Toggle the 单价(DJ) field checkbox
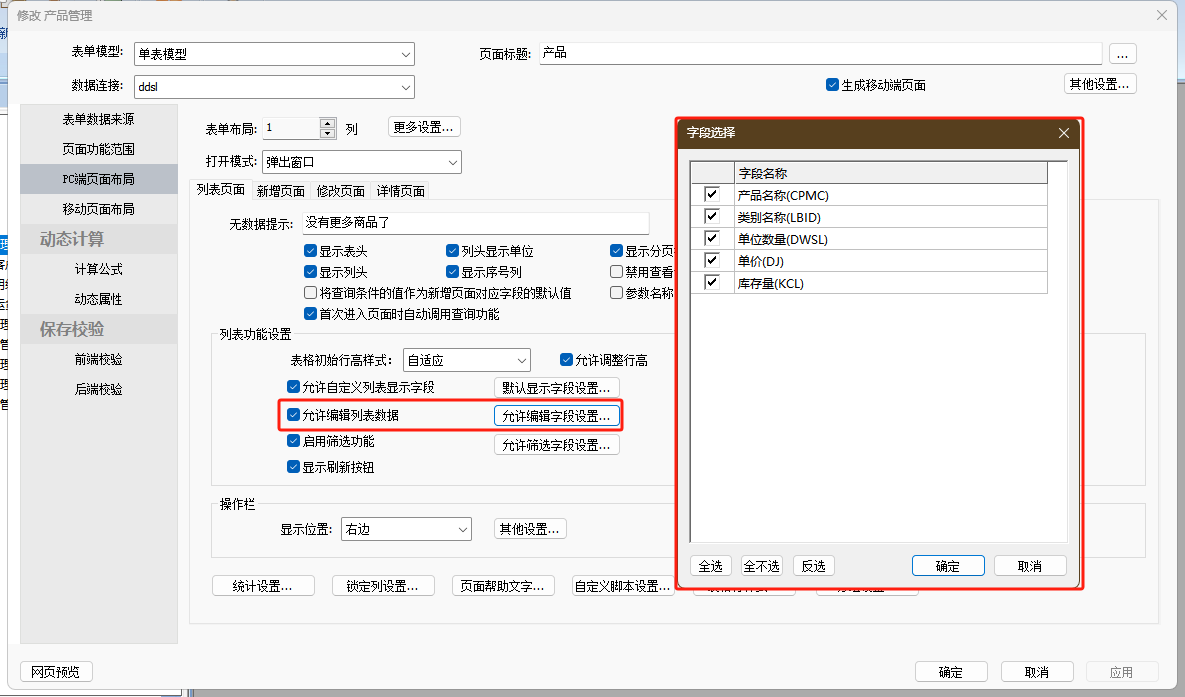 (x=712, y=261)
